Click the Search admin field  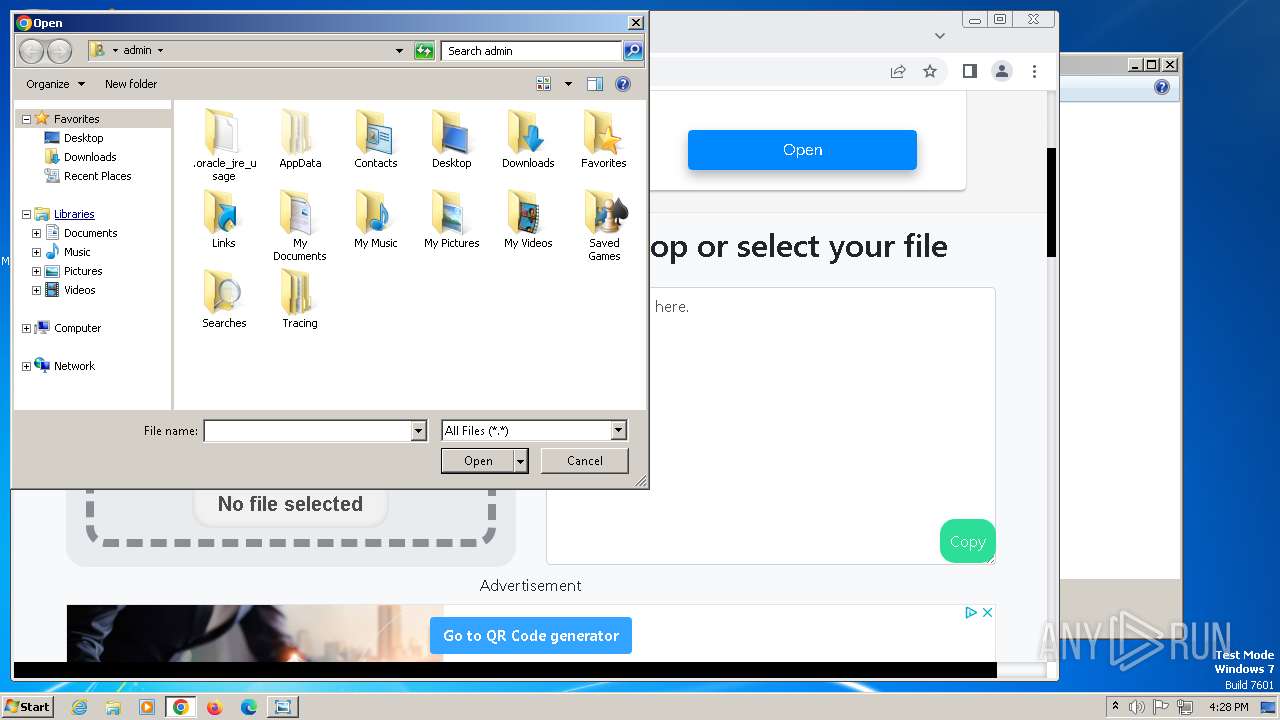[x=531, y=51]
